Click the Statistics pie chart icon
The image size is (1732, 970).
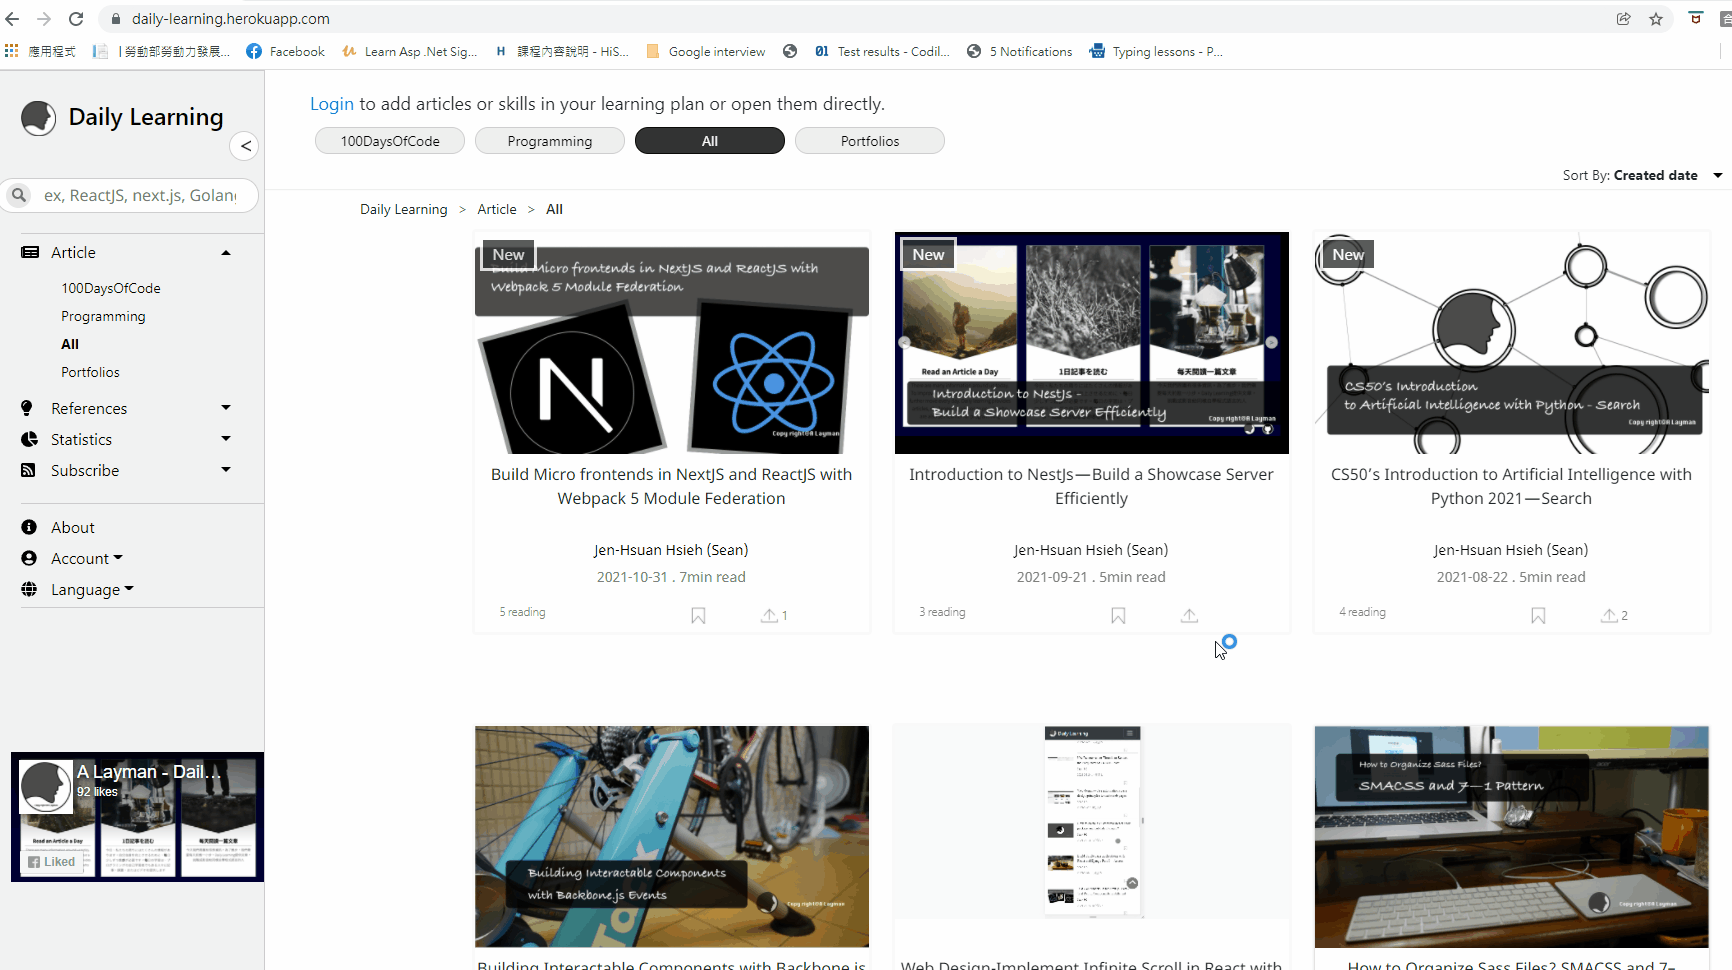pyautogui.click(x=29, y=439)
